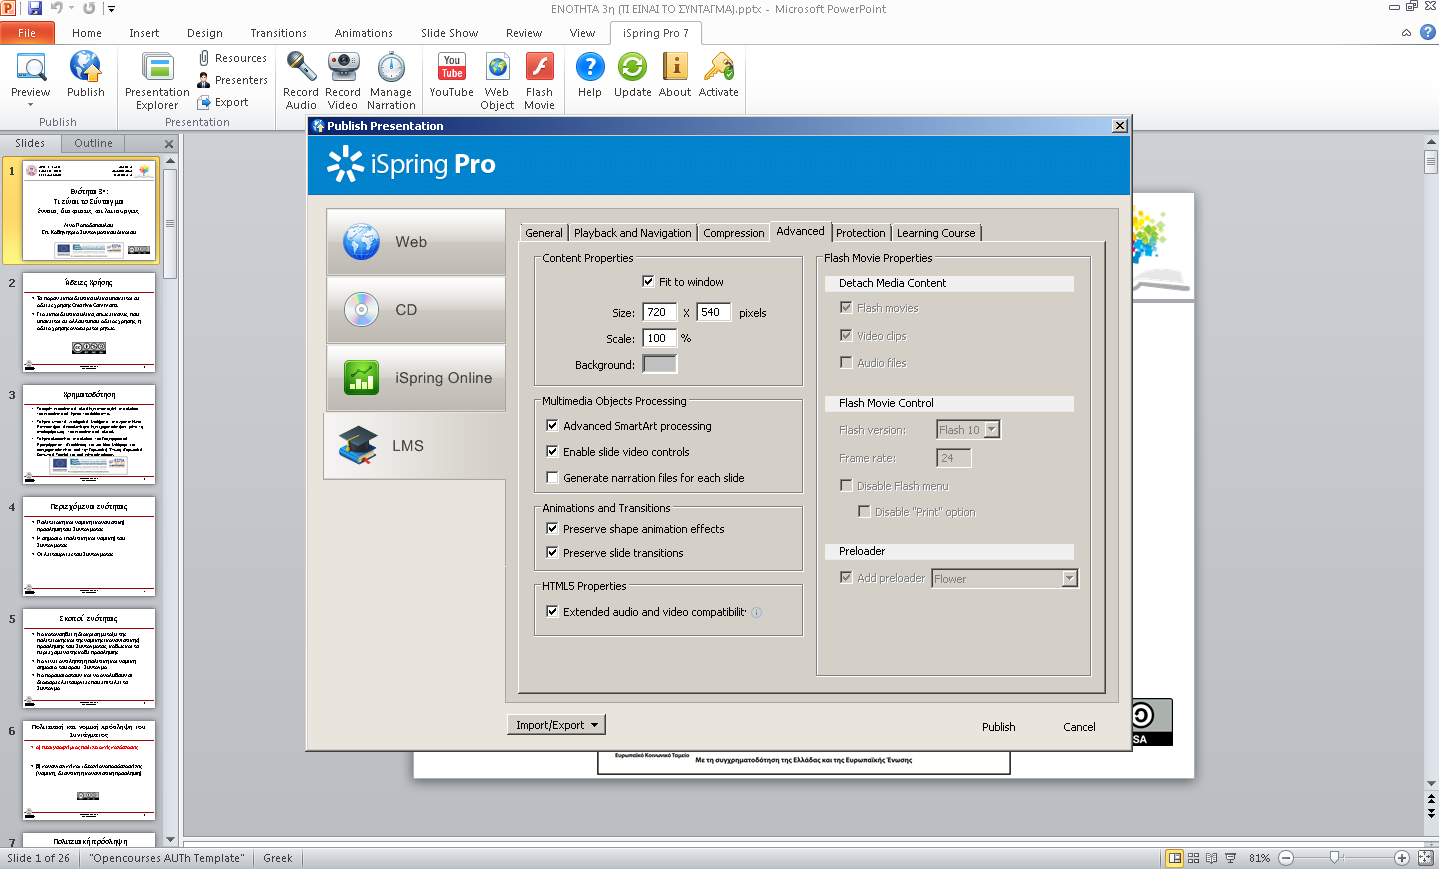The height and width of the screenshot is (869, 1439).
Task: Switch to Slide Sorter view
Action: pyautogui.click(x=1193, y=858)
